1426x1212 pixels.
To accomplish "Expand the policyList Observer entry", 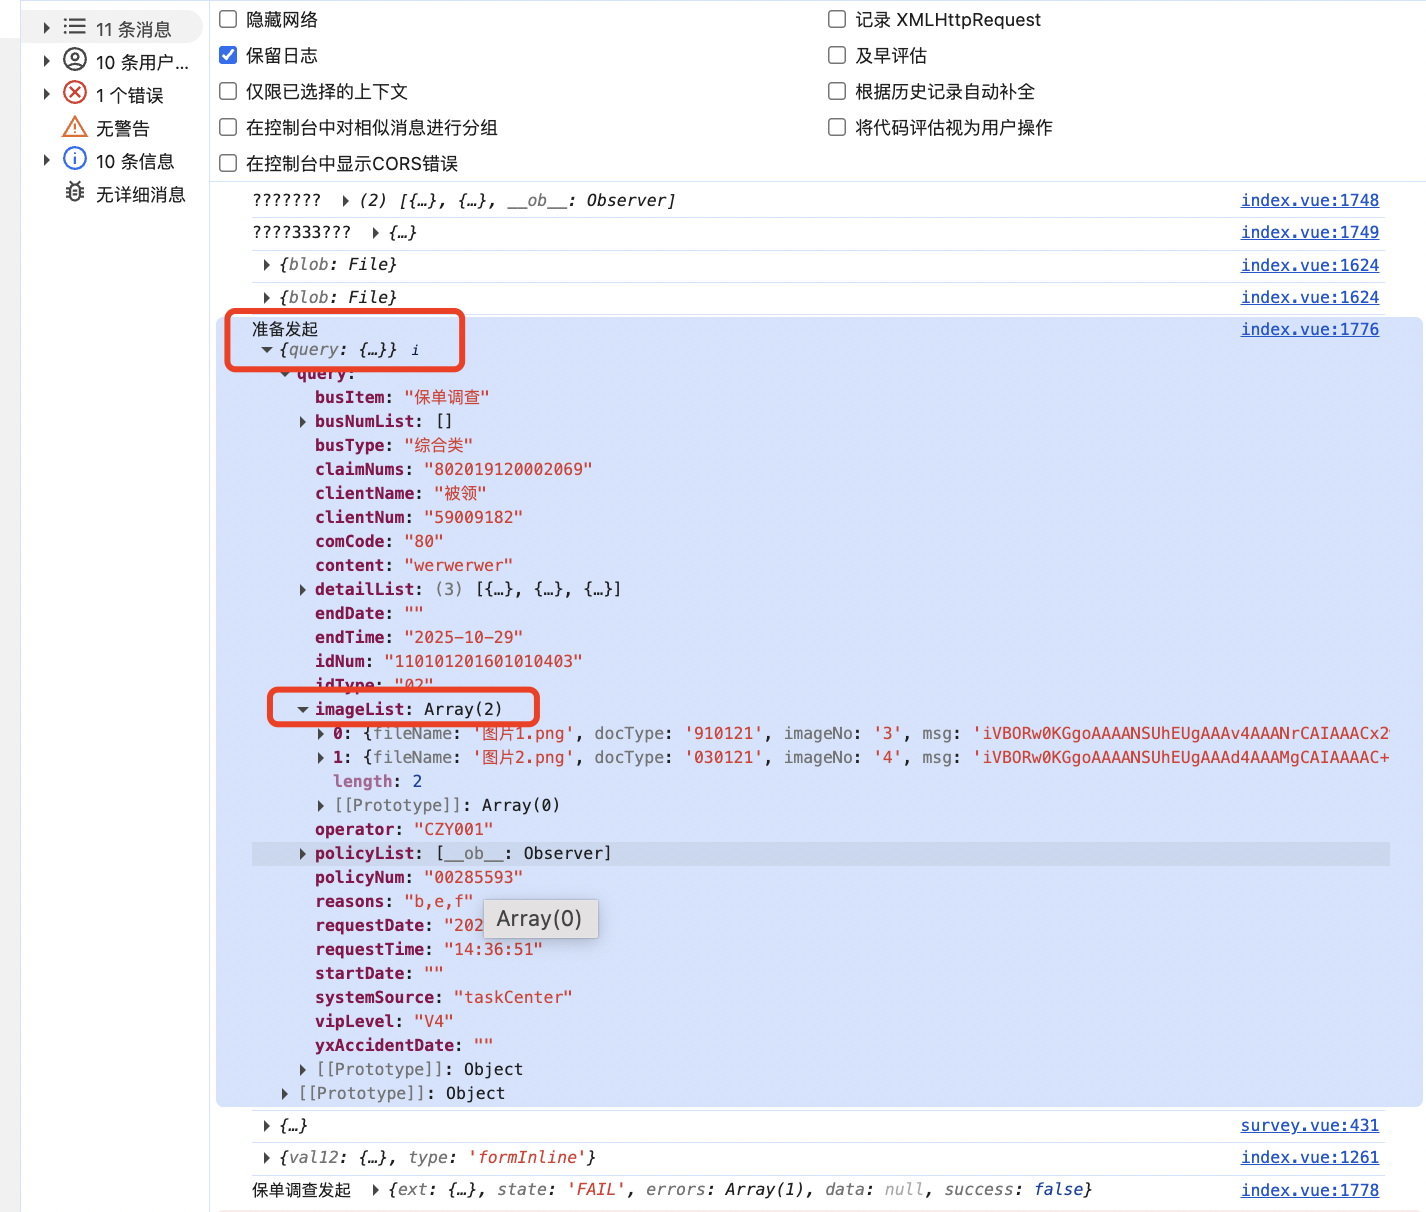I will click(x=303, y=854).
